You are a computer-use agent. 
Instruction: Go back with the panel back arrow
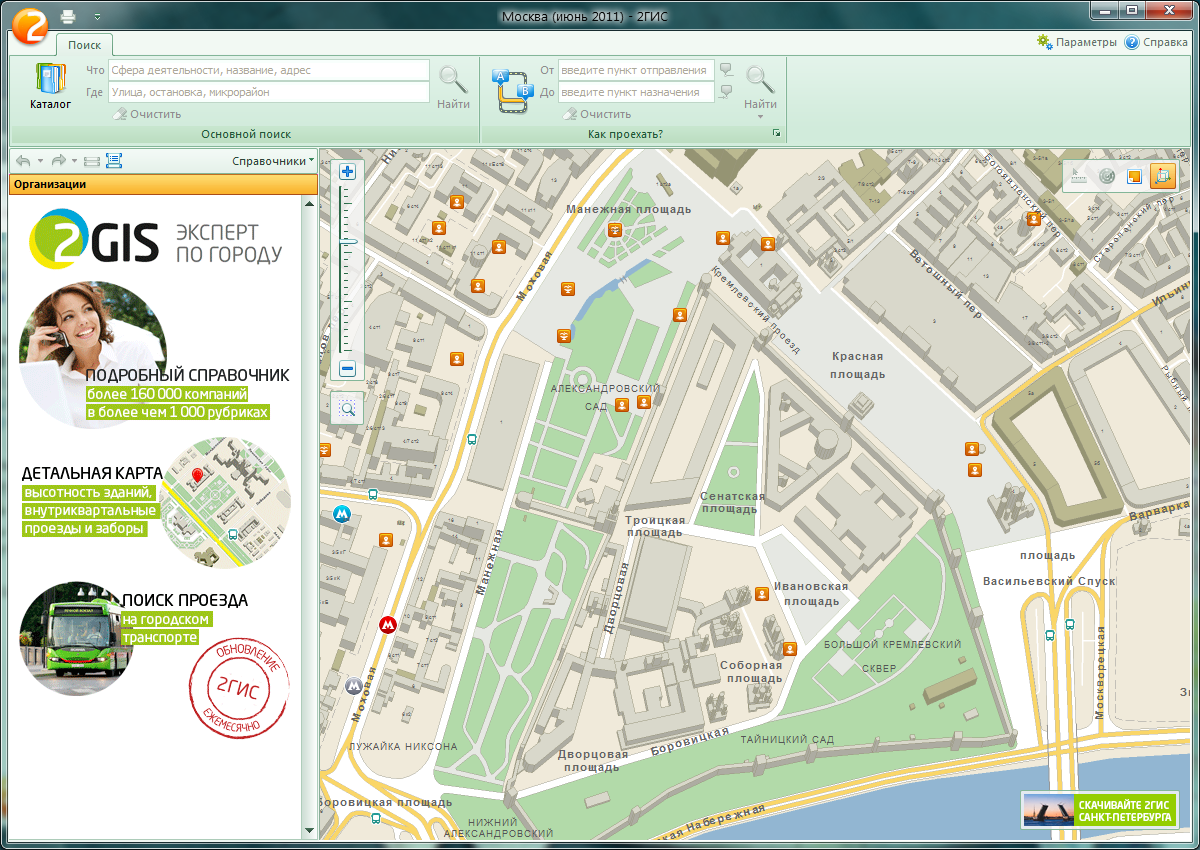point(23,160)
